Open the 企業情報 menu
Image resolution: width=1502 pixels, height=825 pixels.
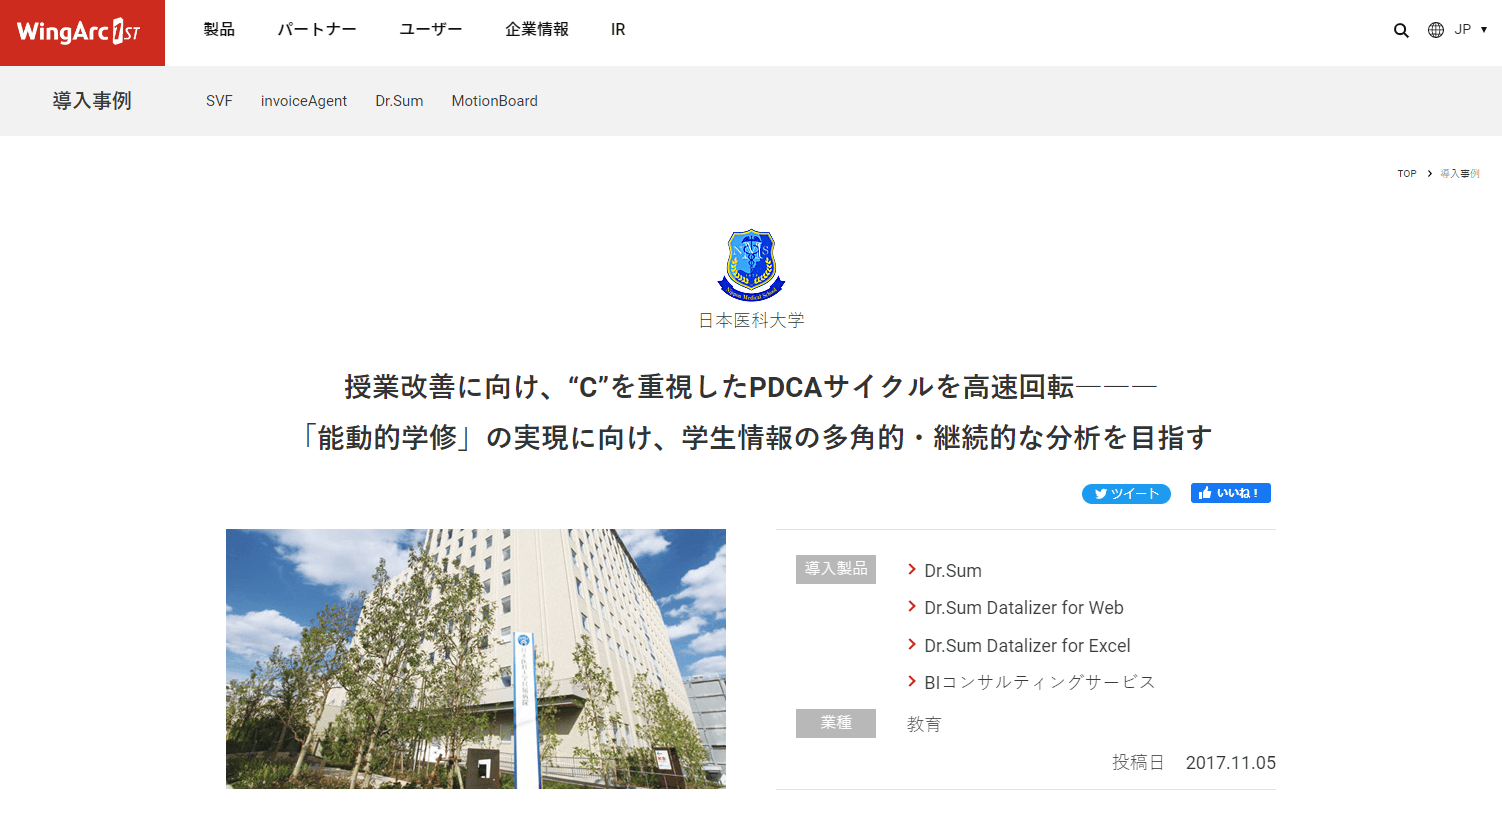(x=537, y=30)
